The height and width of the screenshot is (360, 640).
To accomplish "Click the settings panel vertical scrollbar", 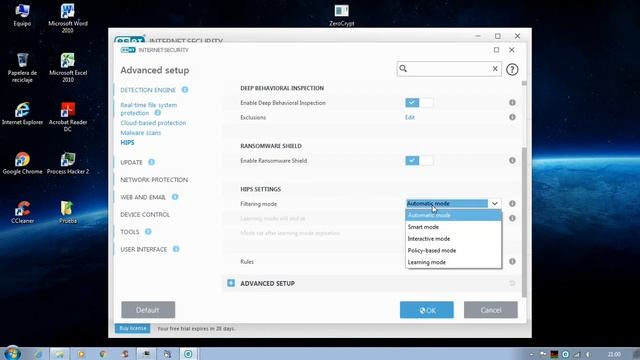I will 524,222.
